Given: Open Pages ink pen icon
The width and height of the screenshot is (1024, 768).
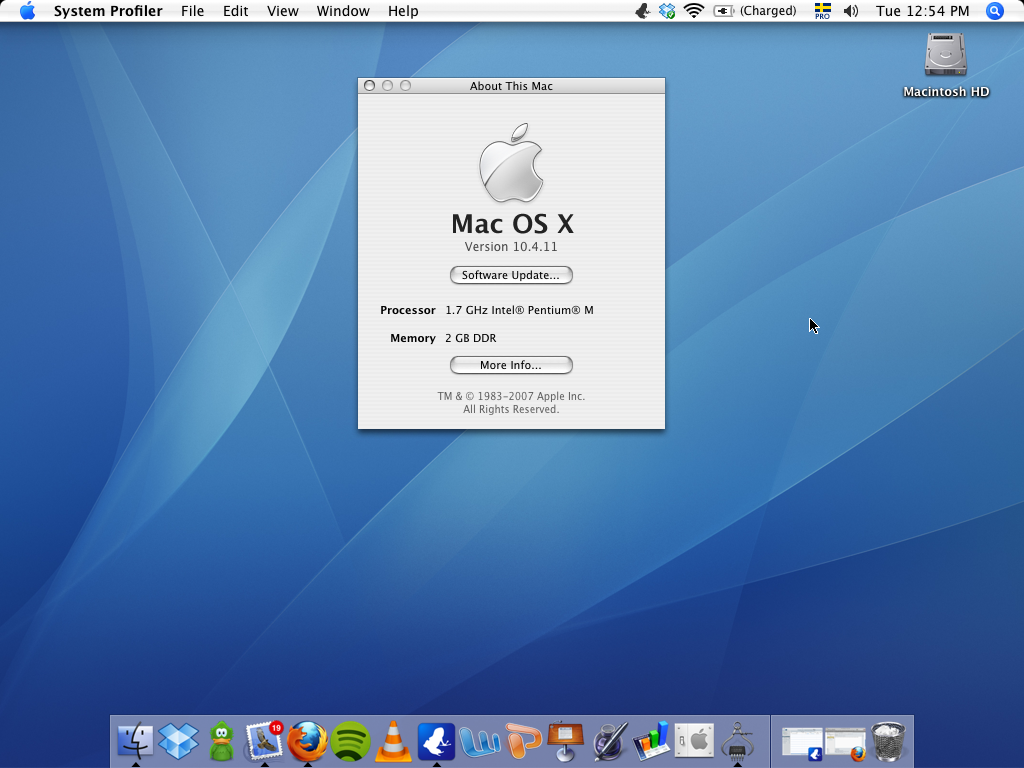Looking at the screenshot, I should 609,741.
